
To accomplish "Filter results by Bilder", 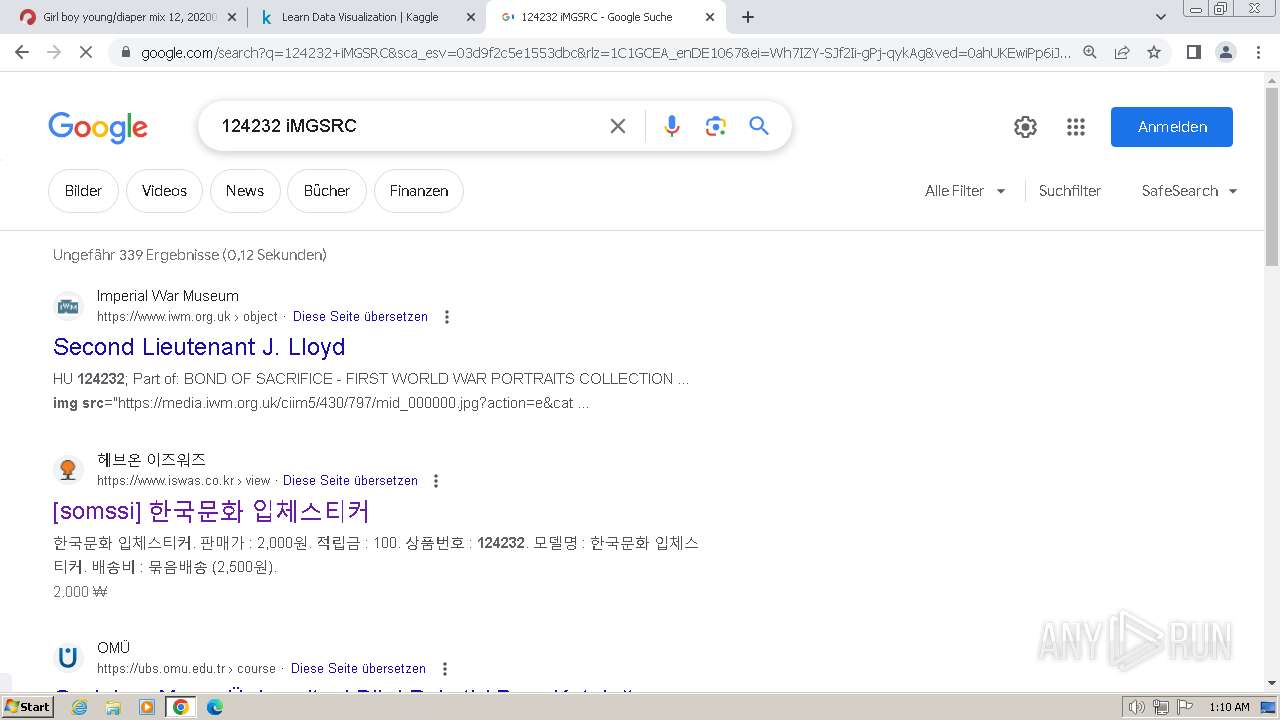I will (83, 191).
